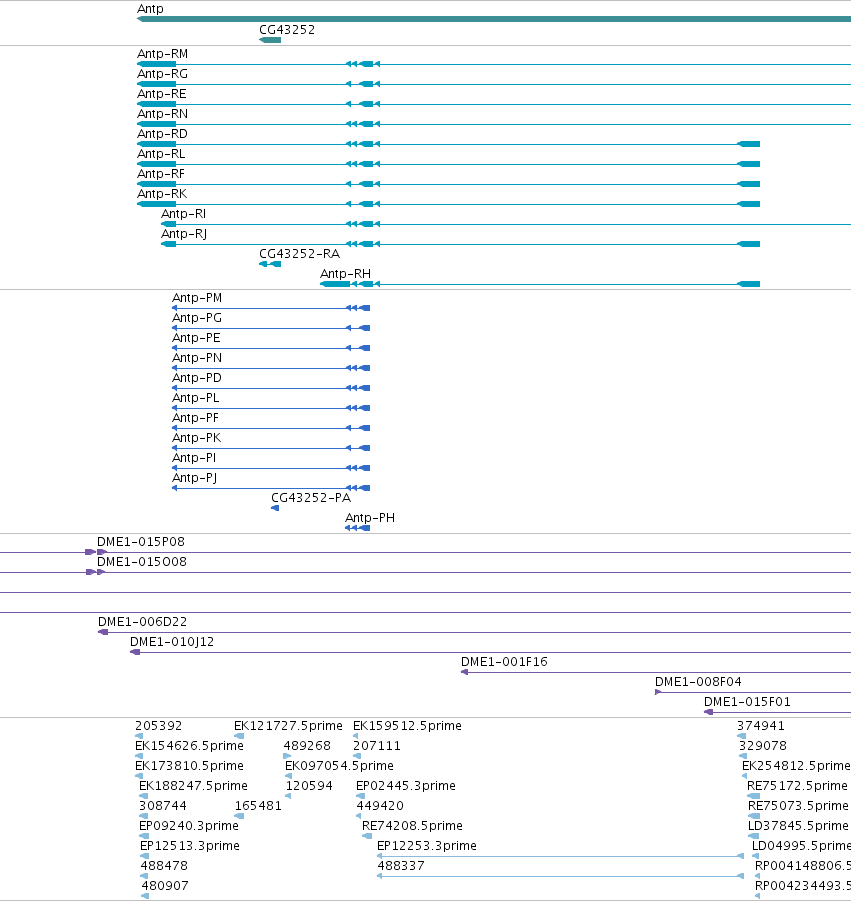
Task: Select EST 488478 label
Action: click(x=164, y=866)
